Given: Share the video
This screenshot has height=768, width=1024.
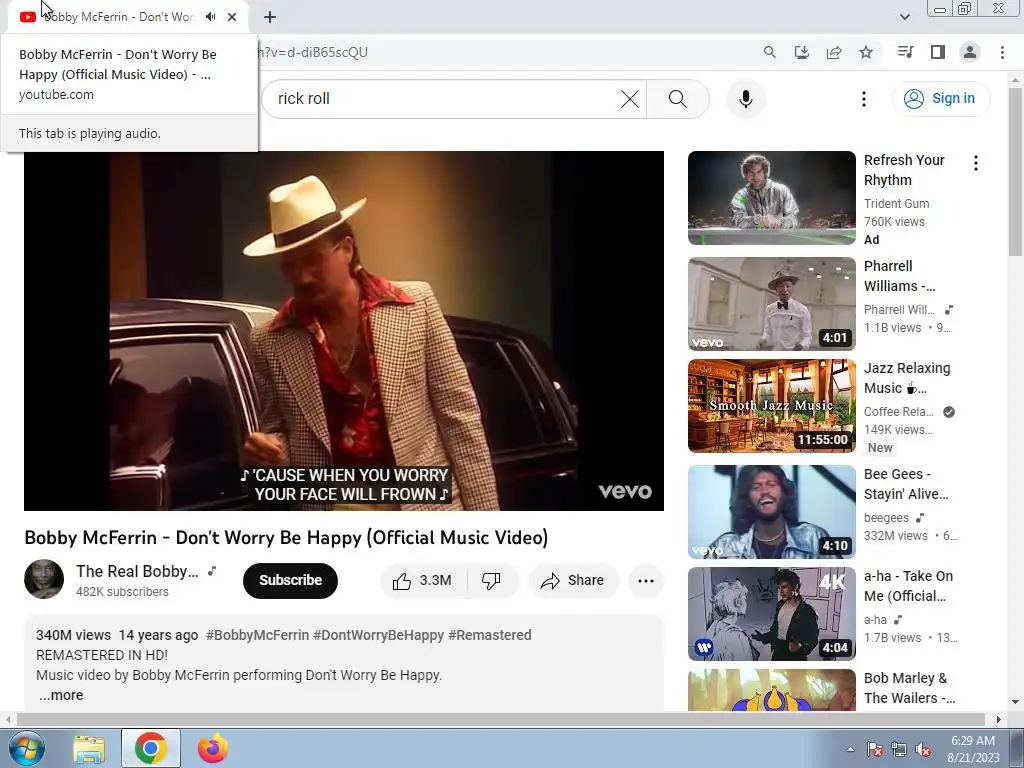Looking at the screenshot, I should (x=573, y=581).
